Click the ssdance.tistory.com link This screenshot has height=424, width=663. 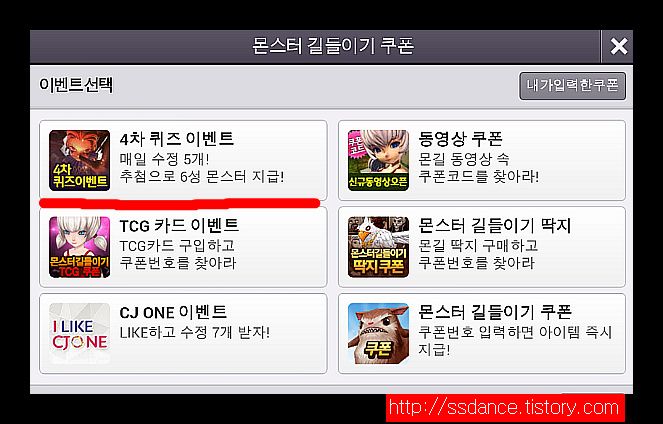pyautogui.click(x=504, y=408)
